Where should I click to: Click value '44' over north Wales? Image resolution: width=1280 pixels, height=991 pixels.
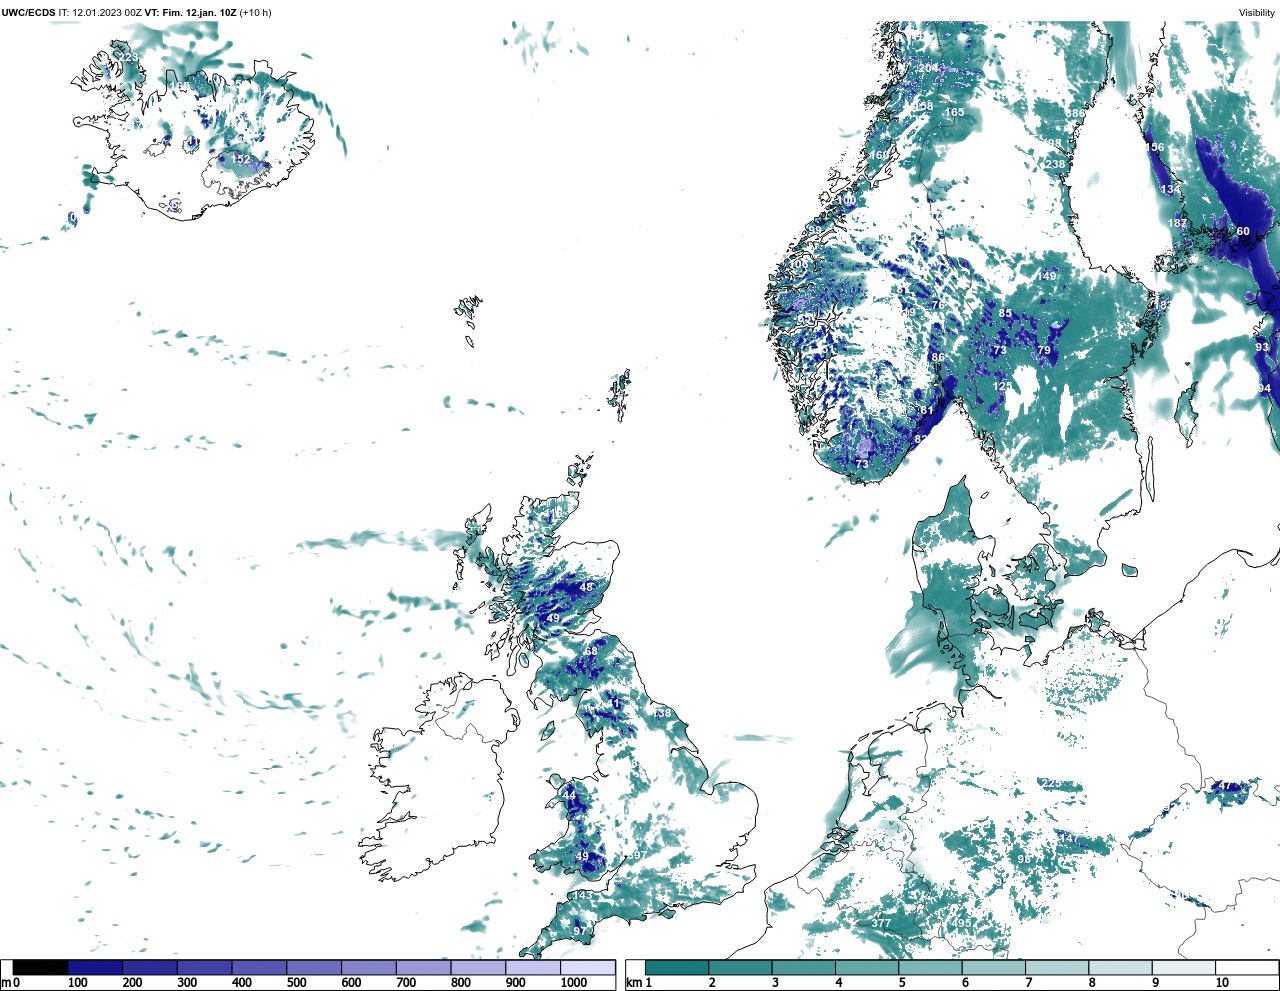tap(570, 795)
